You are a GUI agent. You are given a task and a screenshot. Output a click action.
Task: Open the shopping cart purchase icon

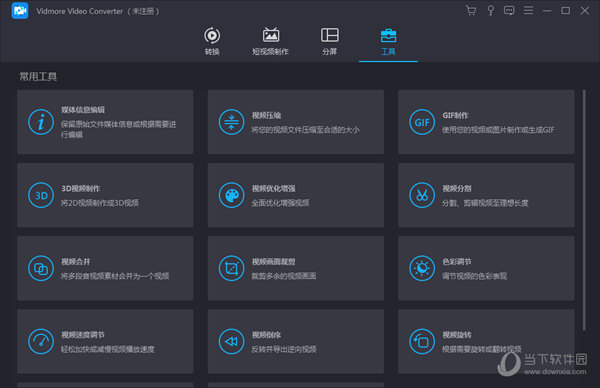click(x=471, y=10)
